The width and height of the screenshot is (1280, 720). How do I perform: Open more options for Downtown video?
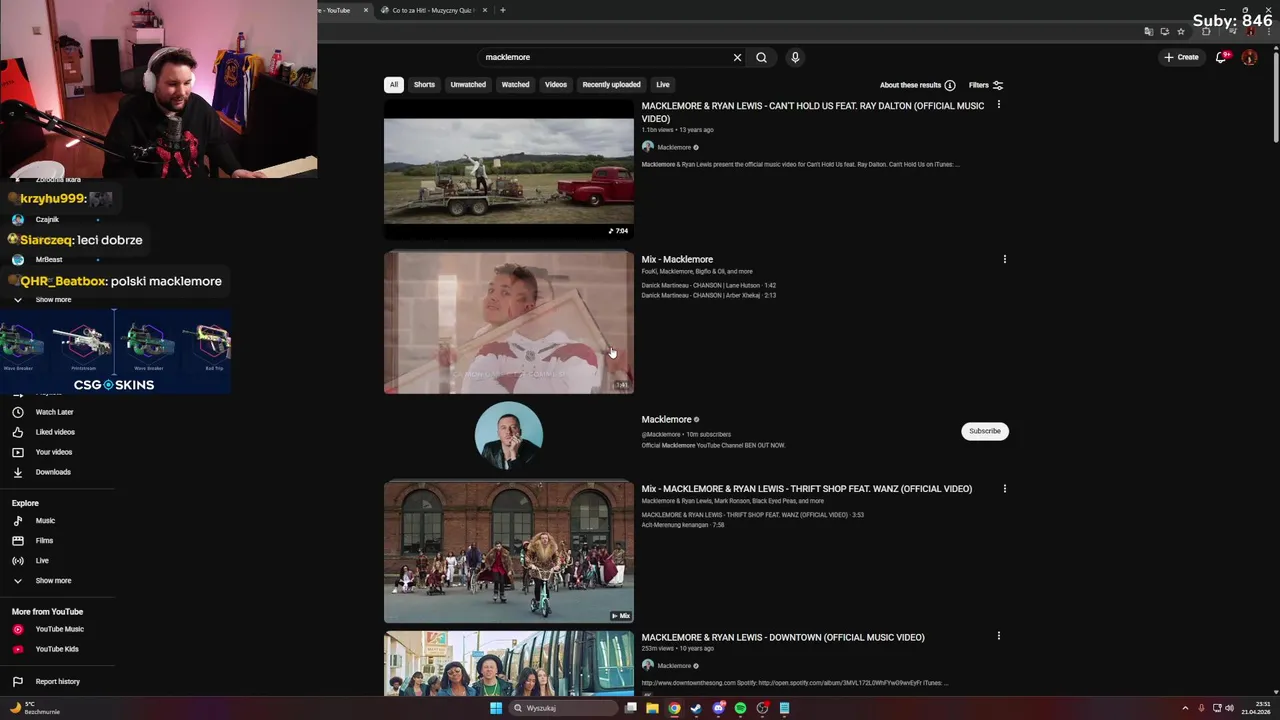click(x=998, y=636)
